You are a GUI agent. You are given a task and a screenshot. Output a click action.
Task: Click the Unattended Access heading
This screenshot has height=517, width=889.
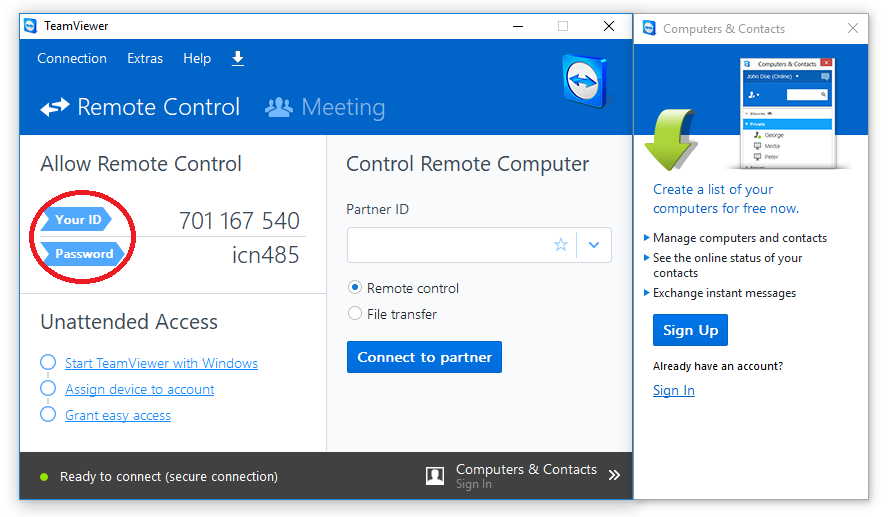129,321
